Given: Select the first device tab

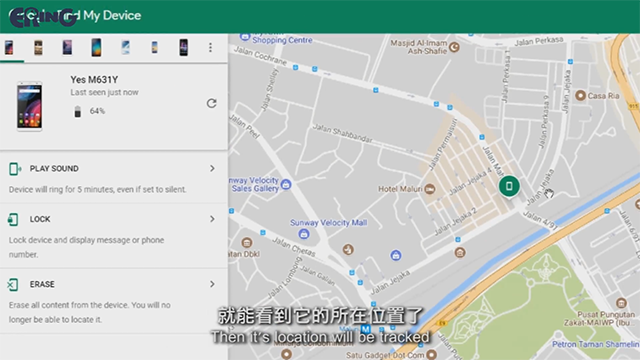Looking at the screenshot, I should click(x=9, y=47).
